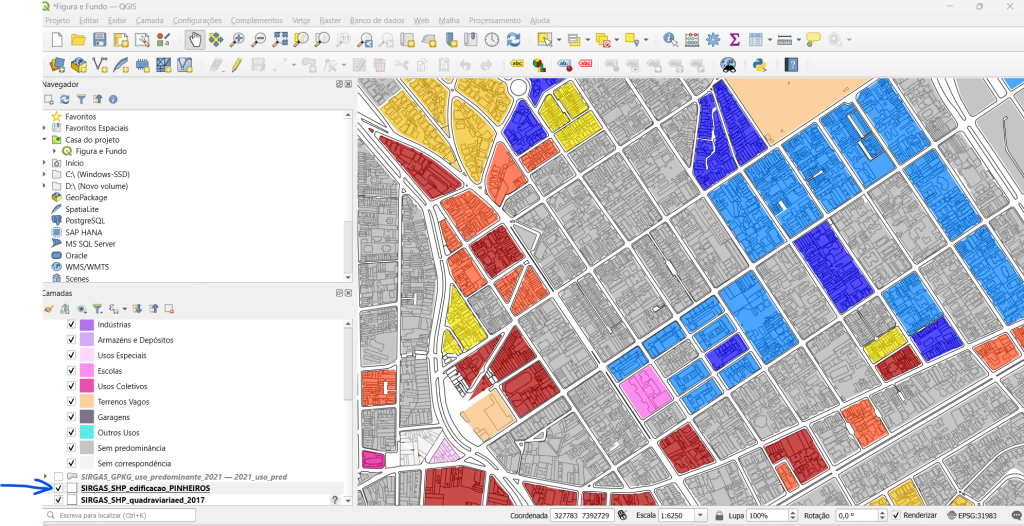
Task: Open the Python Console
Action: point(760,64)
